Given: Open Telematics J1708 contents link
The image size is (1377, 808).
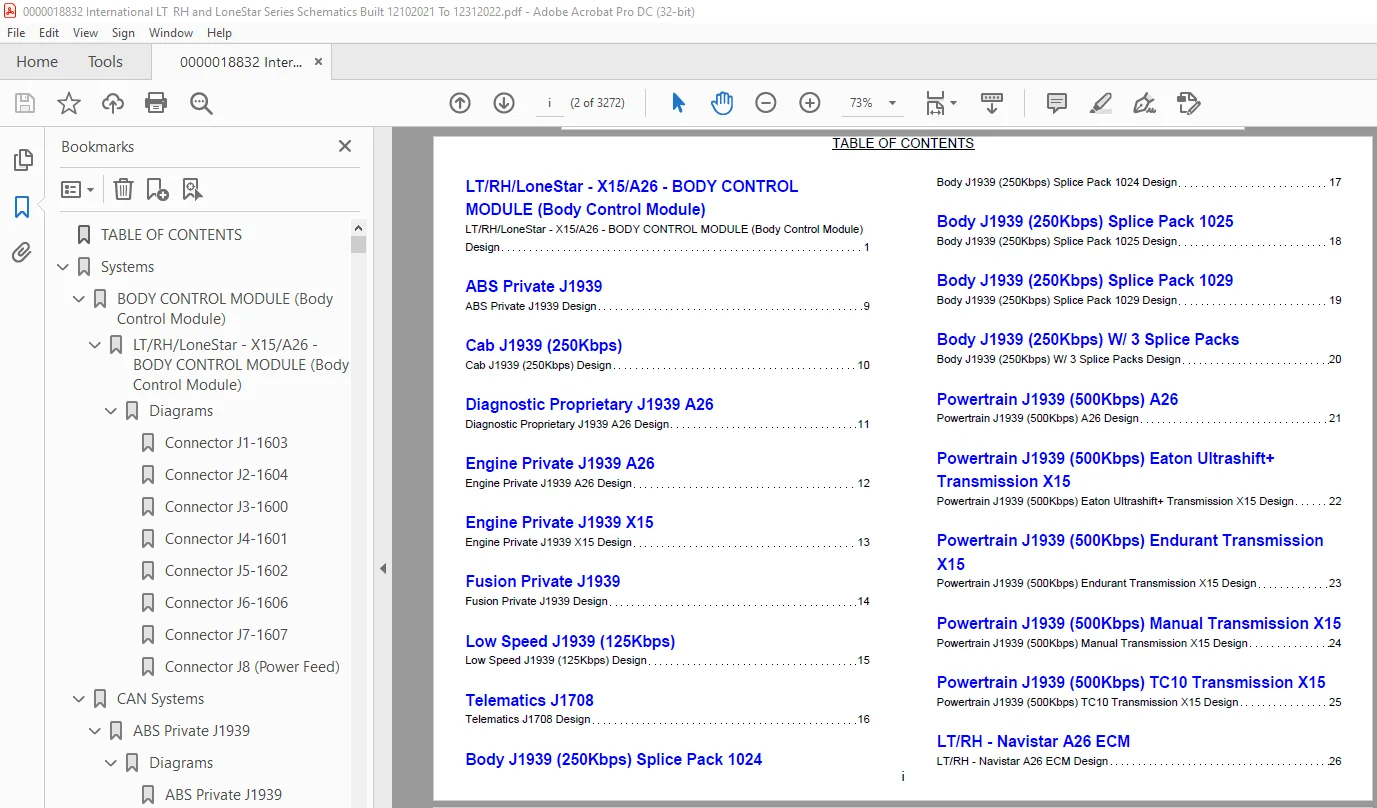Looking at the screenshot, I should pos(530,700).
